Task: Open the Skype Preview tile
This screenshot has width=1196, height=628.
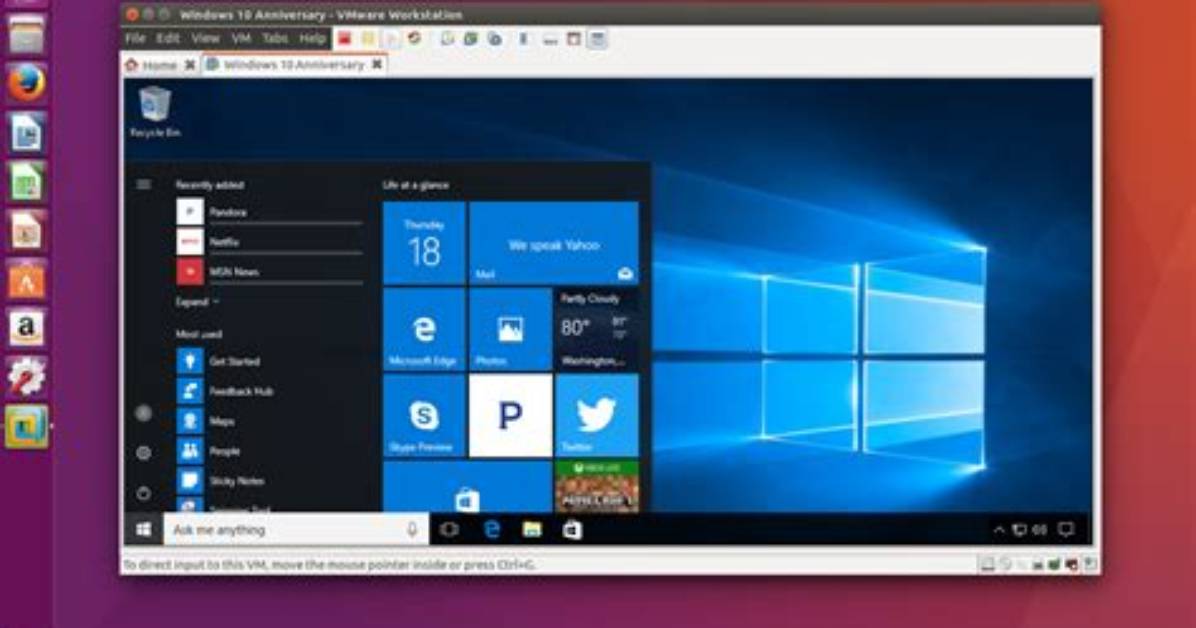Action: point(424,416)
